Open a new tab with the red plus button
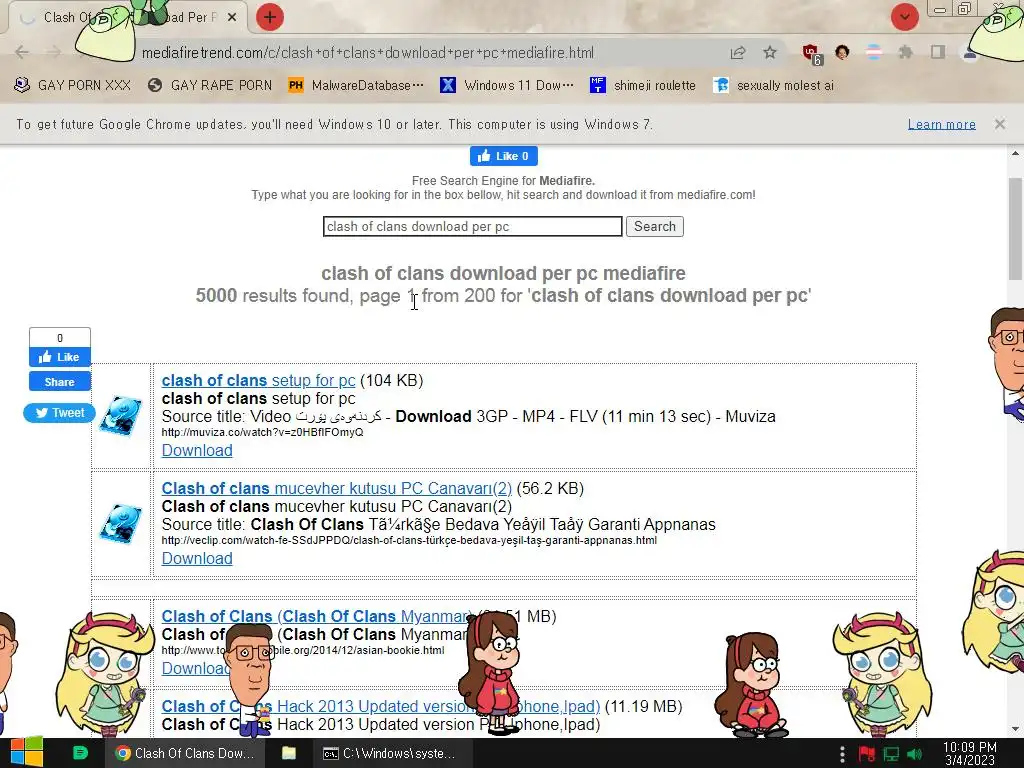1024x768 pixels. point(270,17)
